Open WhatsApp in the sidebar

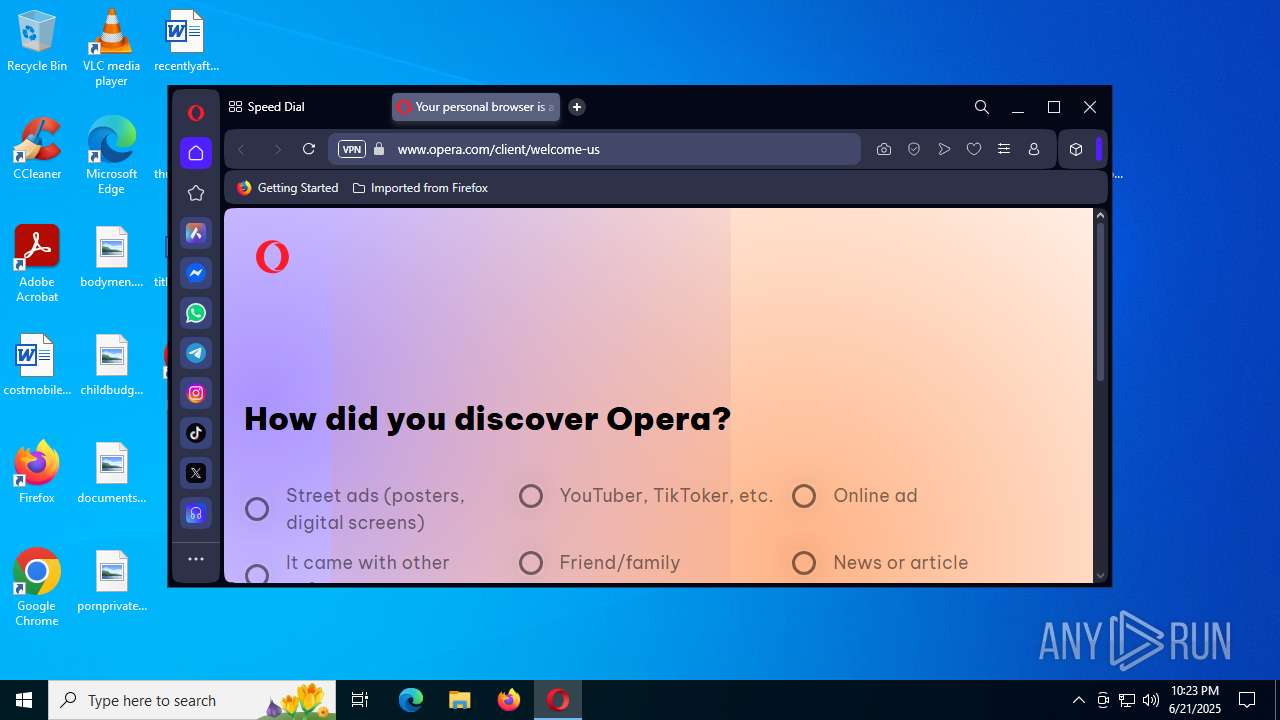[x=196, y=313]
